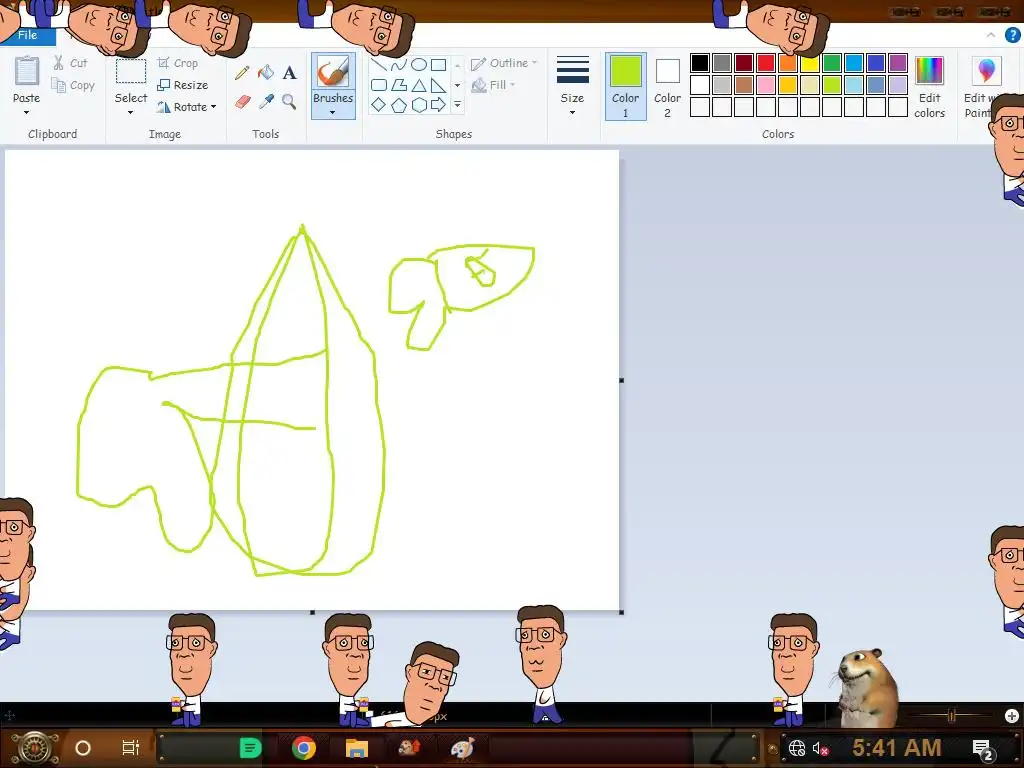Activate Color 1 foreground selector
Viewport: 1024px width, 768px height.
[626, 87]
